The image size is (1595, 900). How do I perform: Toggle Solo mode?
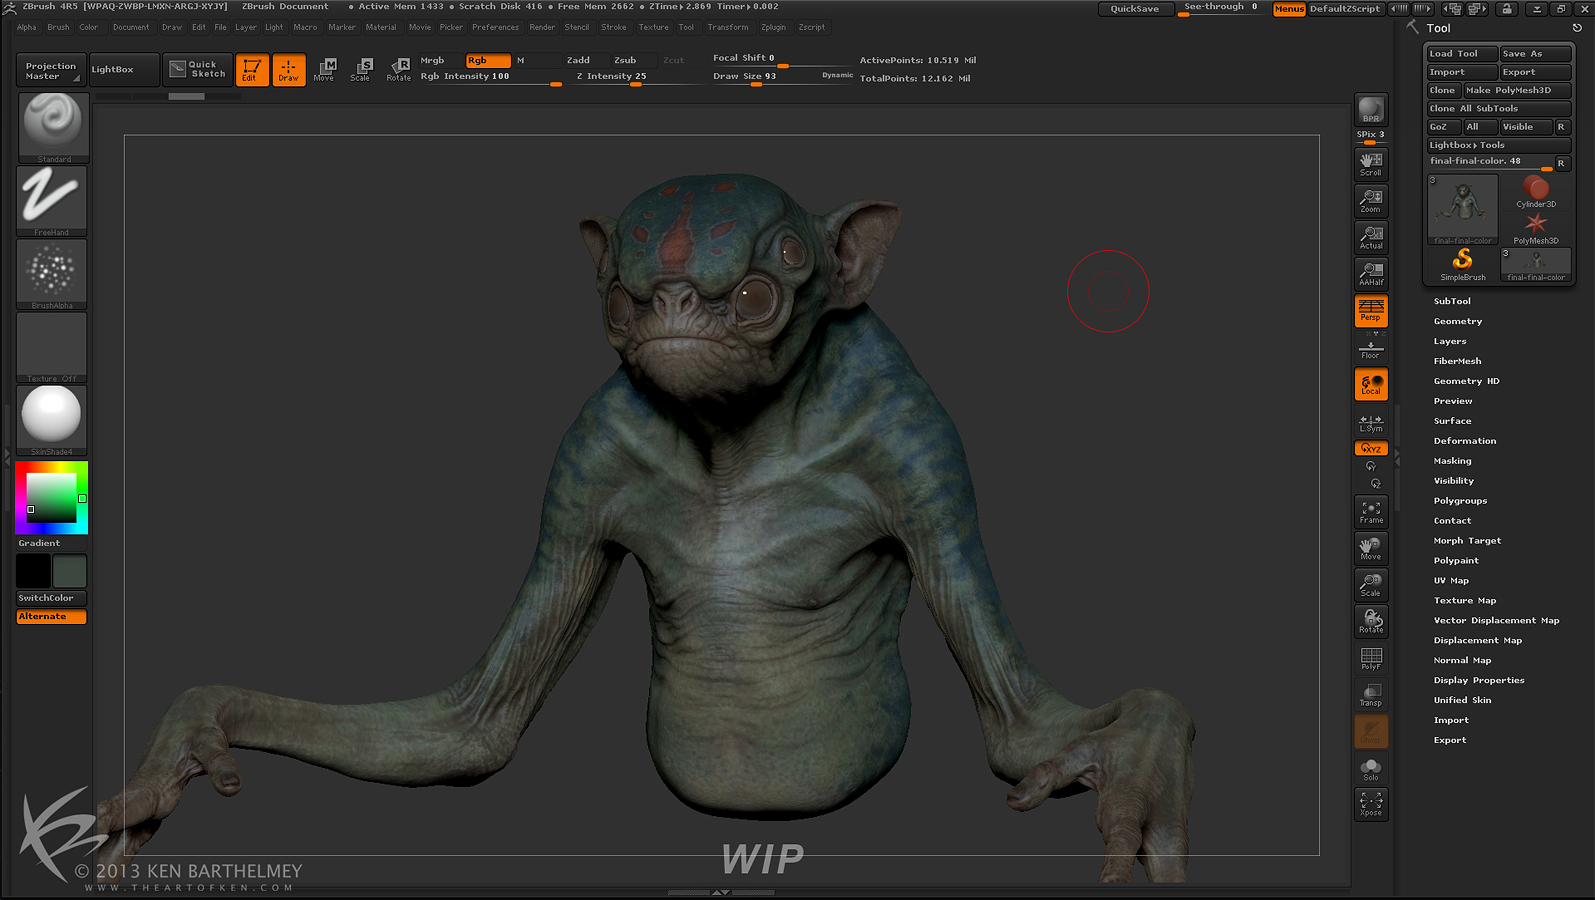click(x=1371, y=768)
